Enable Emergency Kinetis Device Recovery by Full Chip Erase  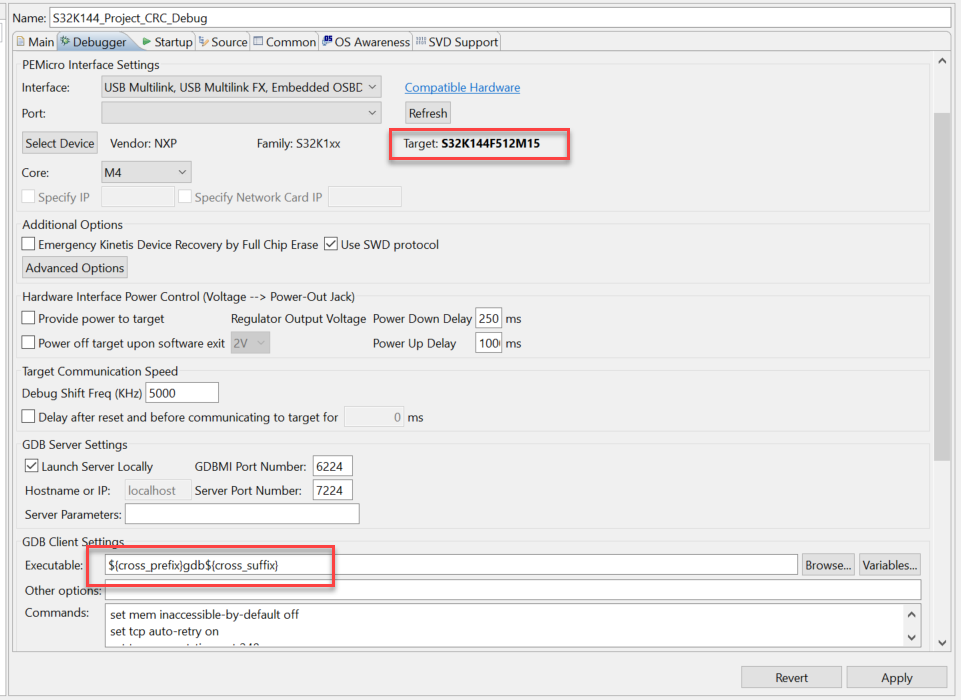click(x=28, y=244)
